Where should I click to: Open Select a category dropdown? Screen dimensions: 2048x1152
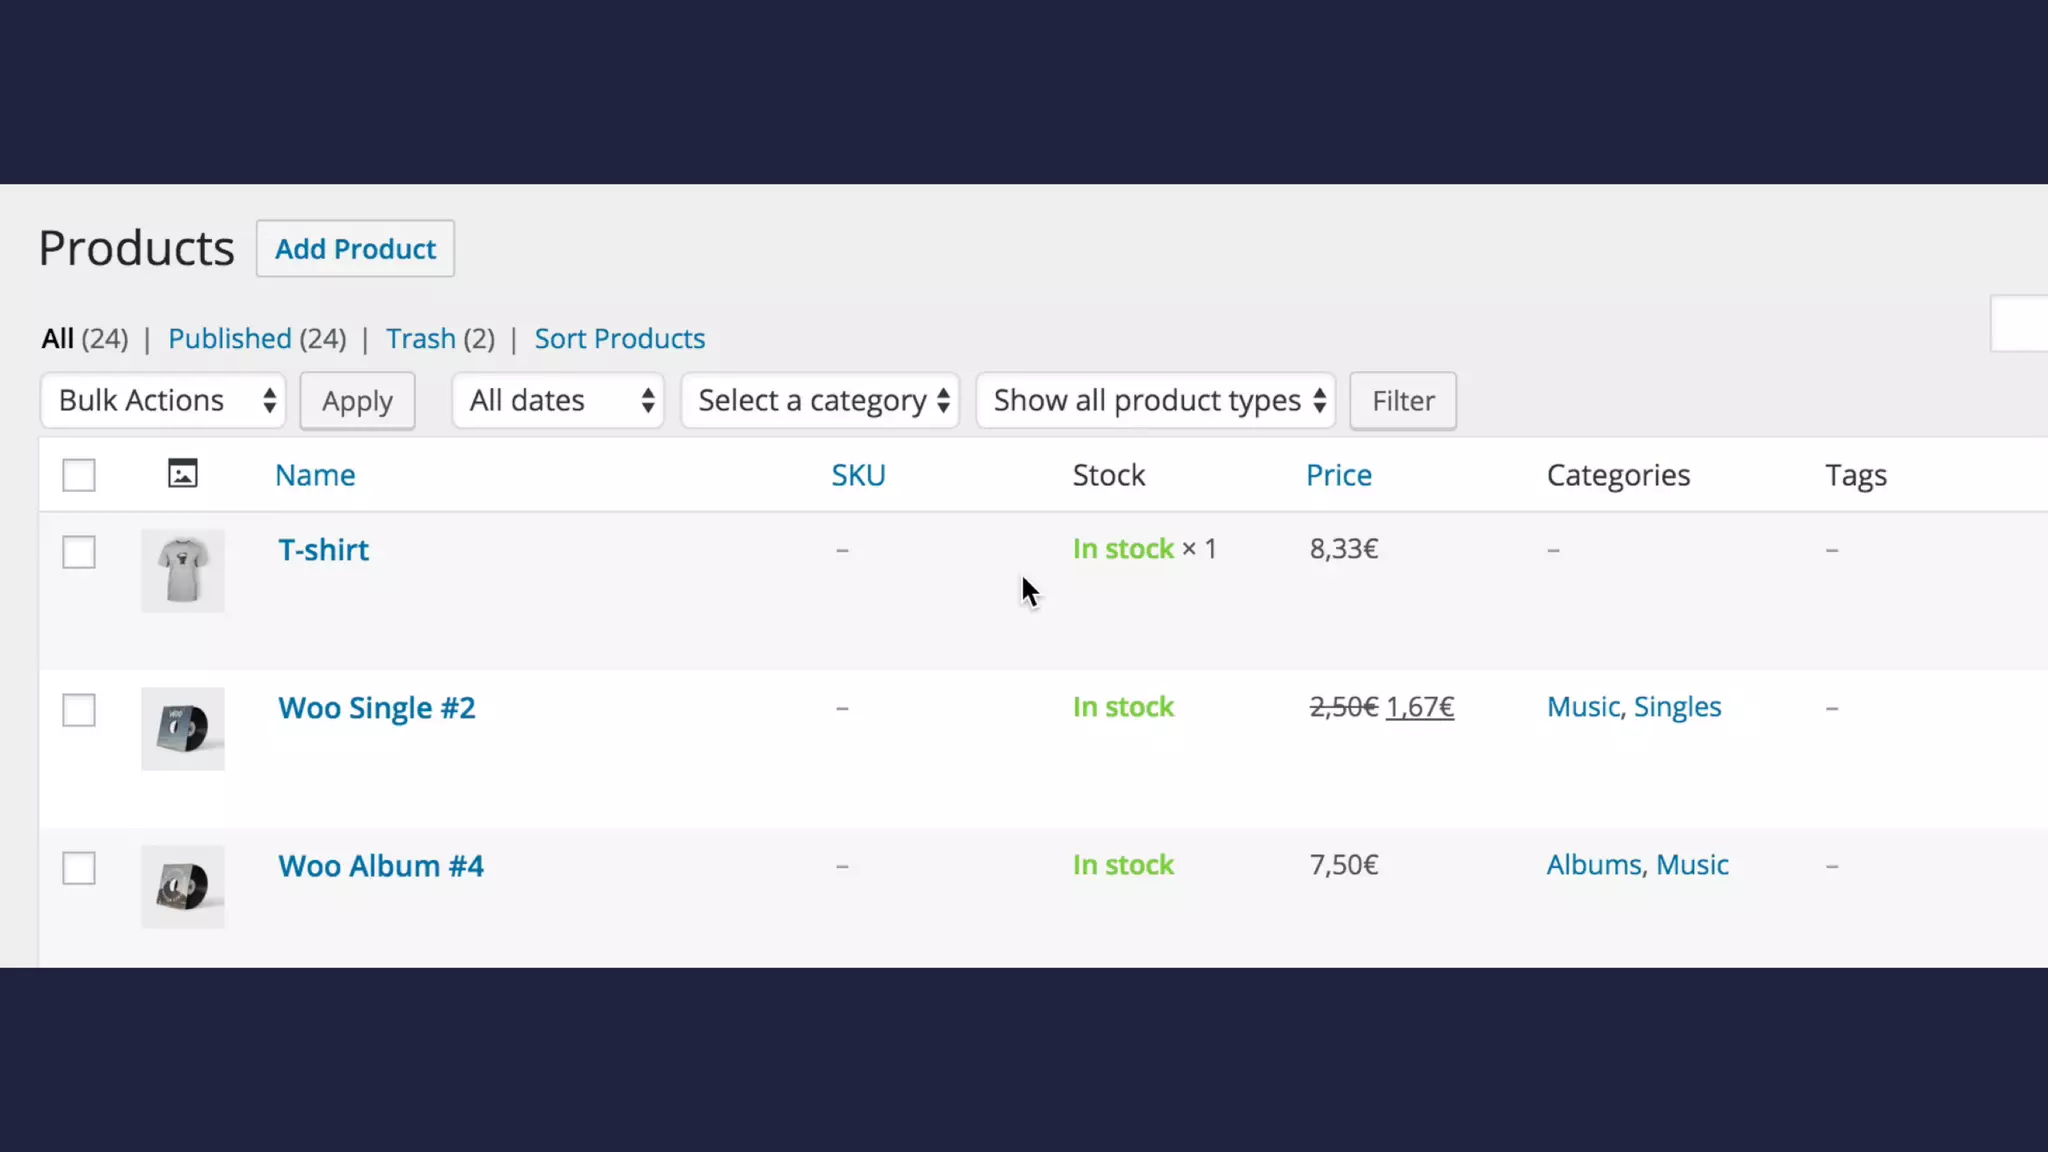tap(820, 401)
